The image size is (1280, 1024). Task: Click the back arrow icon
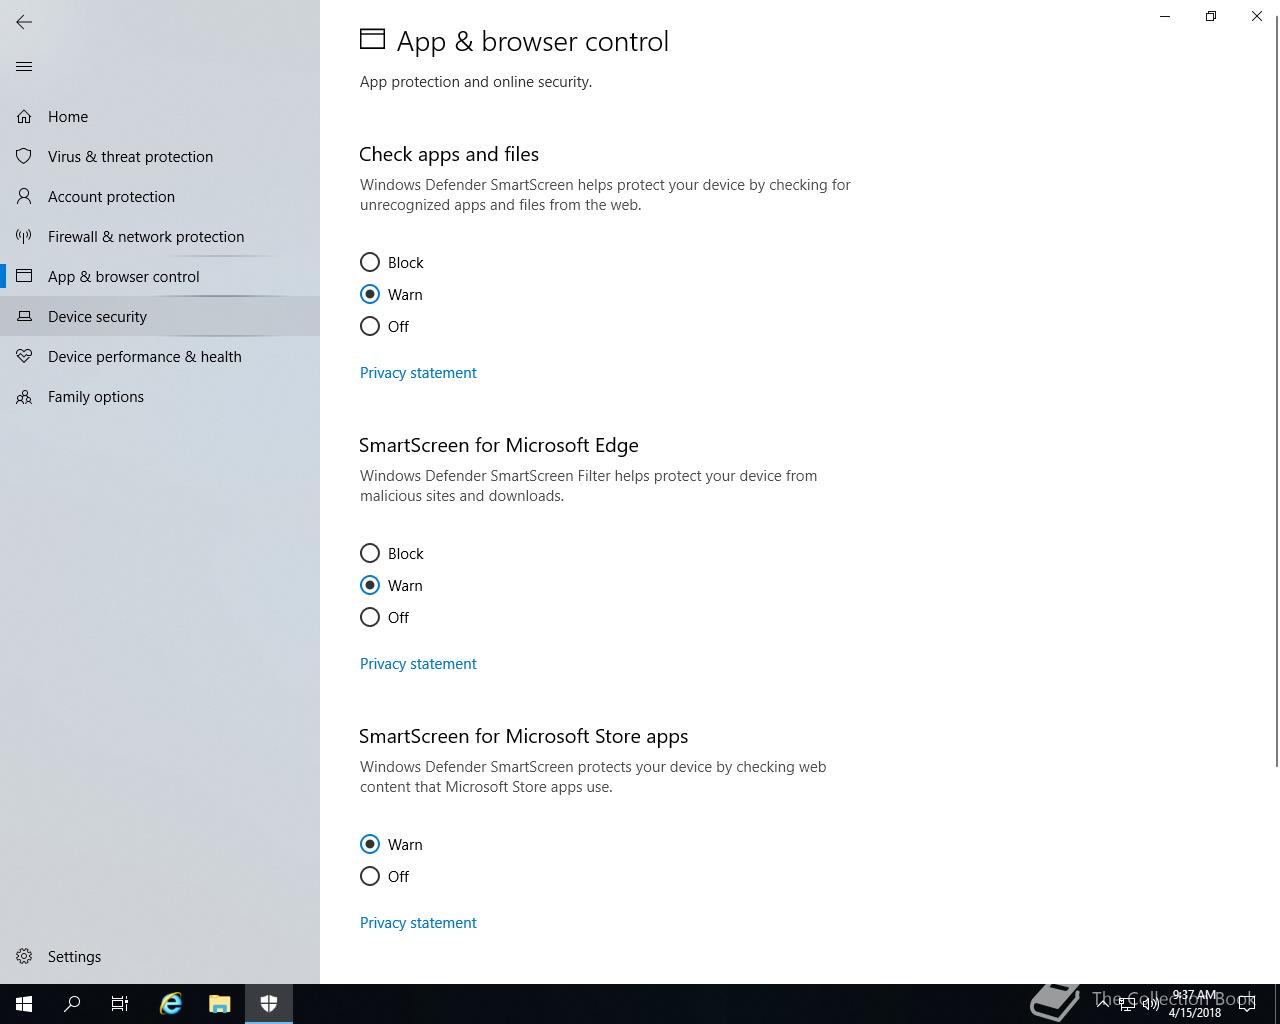24,22
